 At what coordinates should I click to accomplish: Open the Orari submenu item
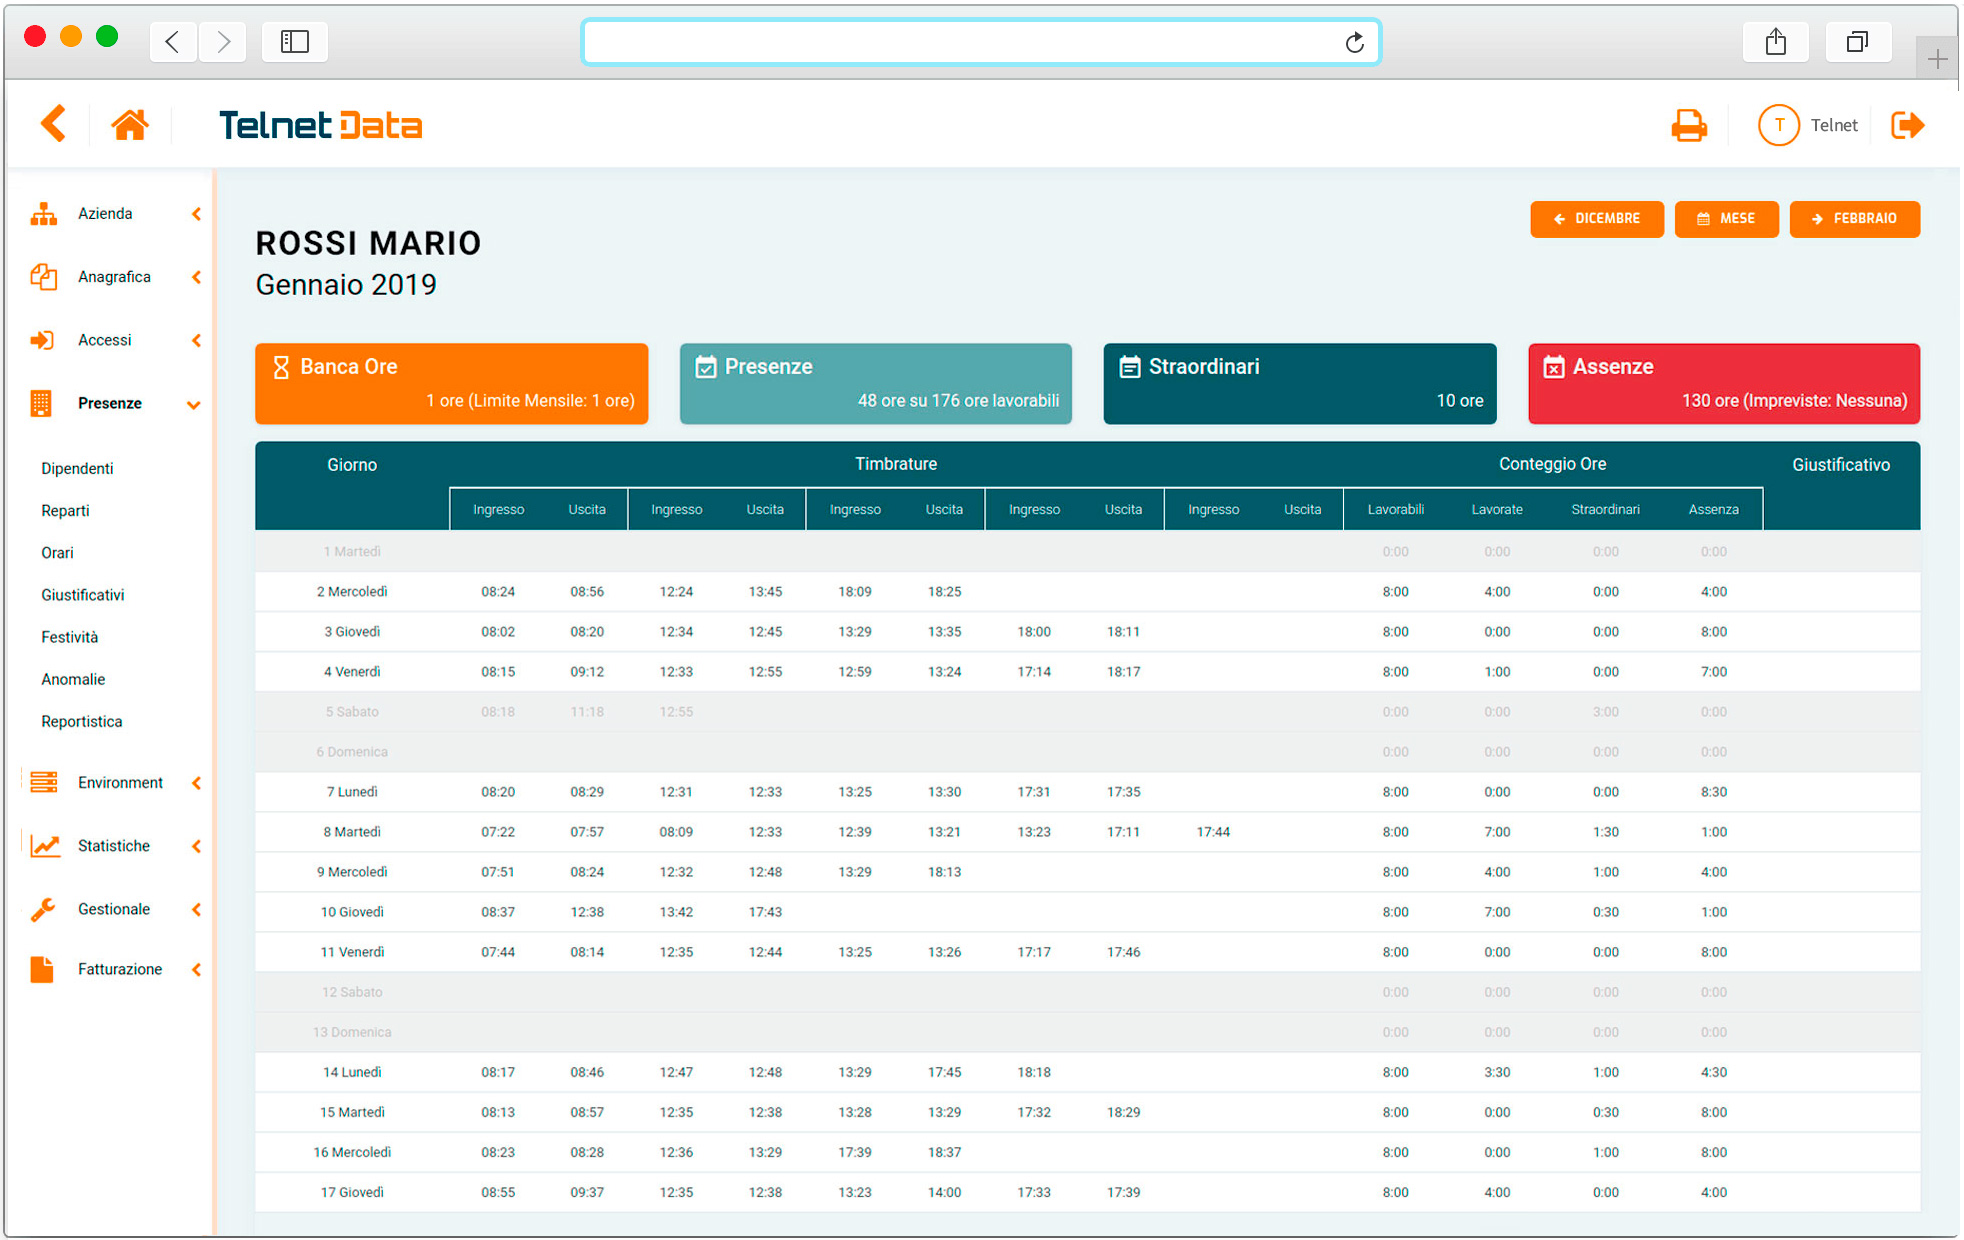pos(57,552)
